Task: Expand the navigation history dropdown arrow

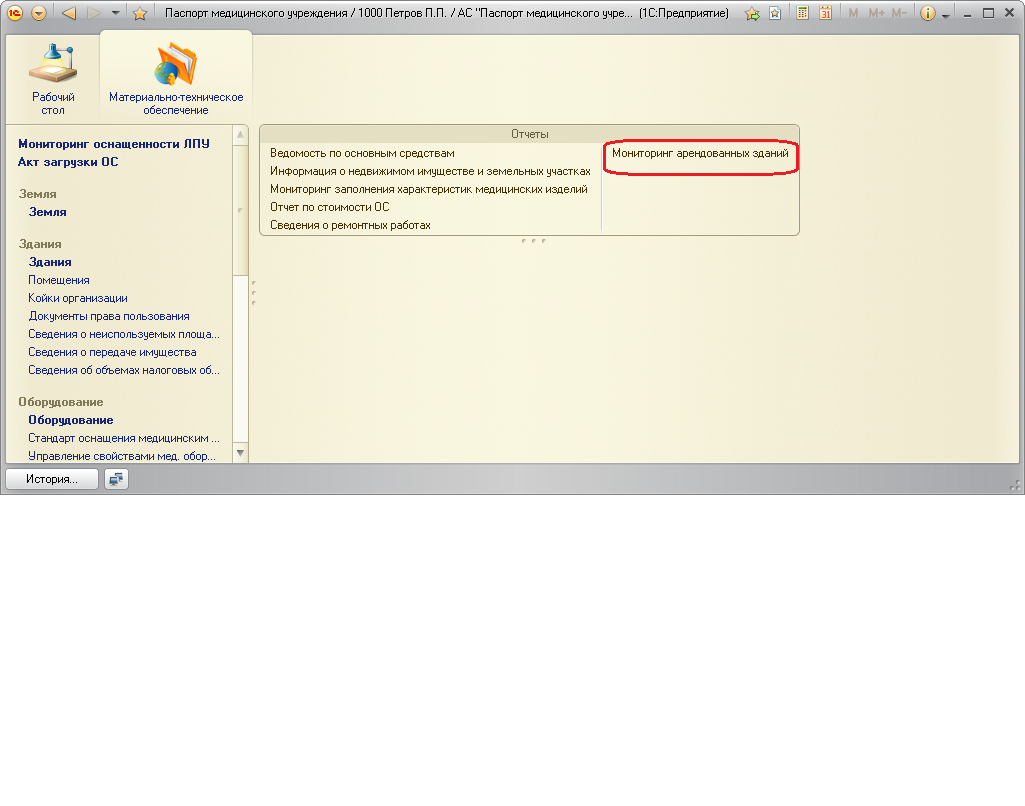Action: pyautogui.click(x=116, y=13)
